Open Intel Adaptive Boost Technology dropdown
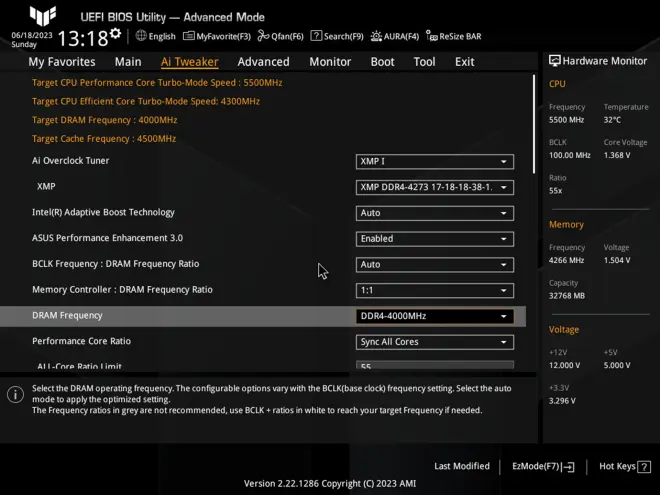660x495 pixels. tap(435, 213)
